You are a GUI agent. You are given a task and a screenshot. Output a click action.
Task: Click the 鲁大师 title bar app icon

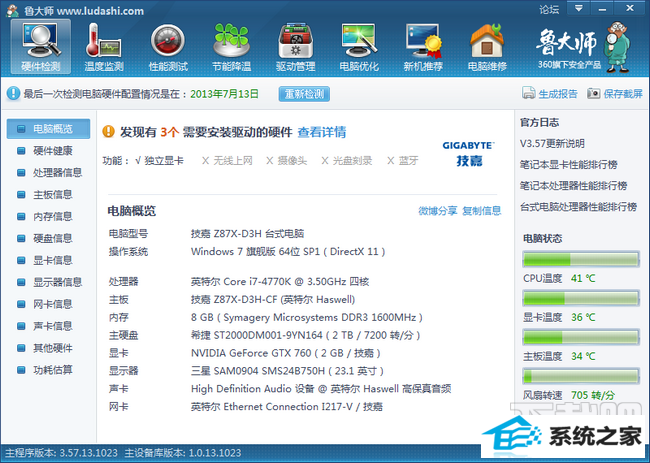(12, 10)
